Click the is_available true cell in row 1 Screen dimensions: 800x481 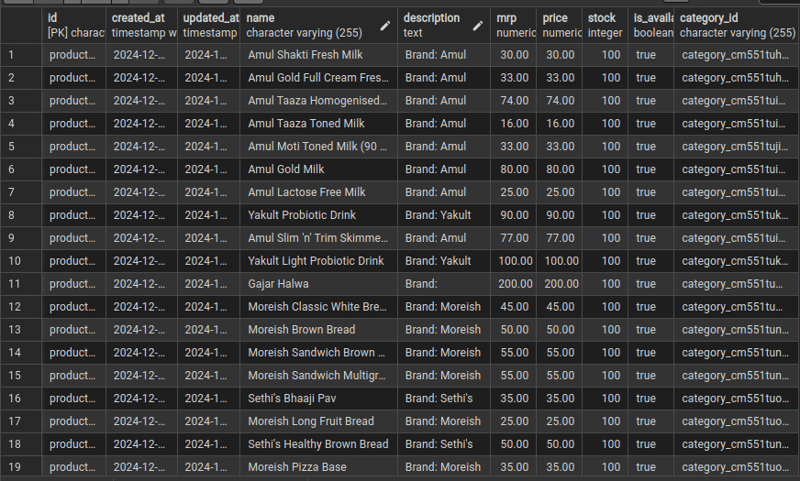click(651, 55)
